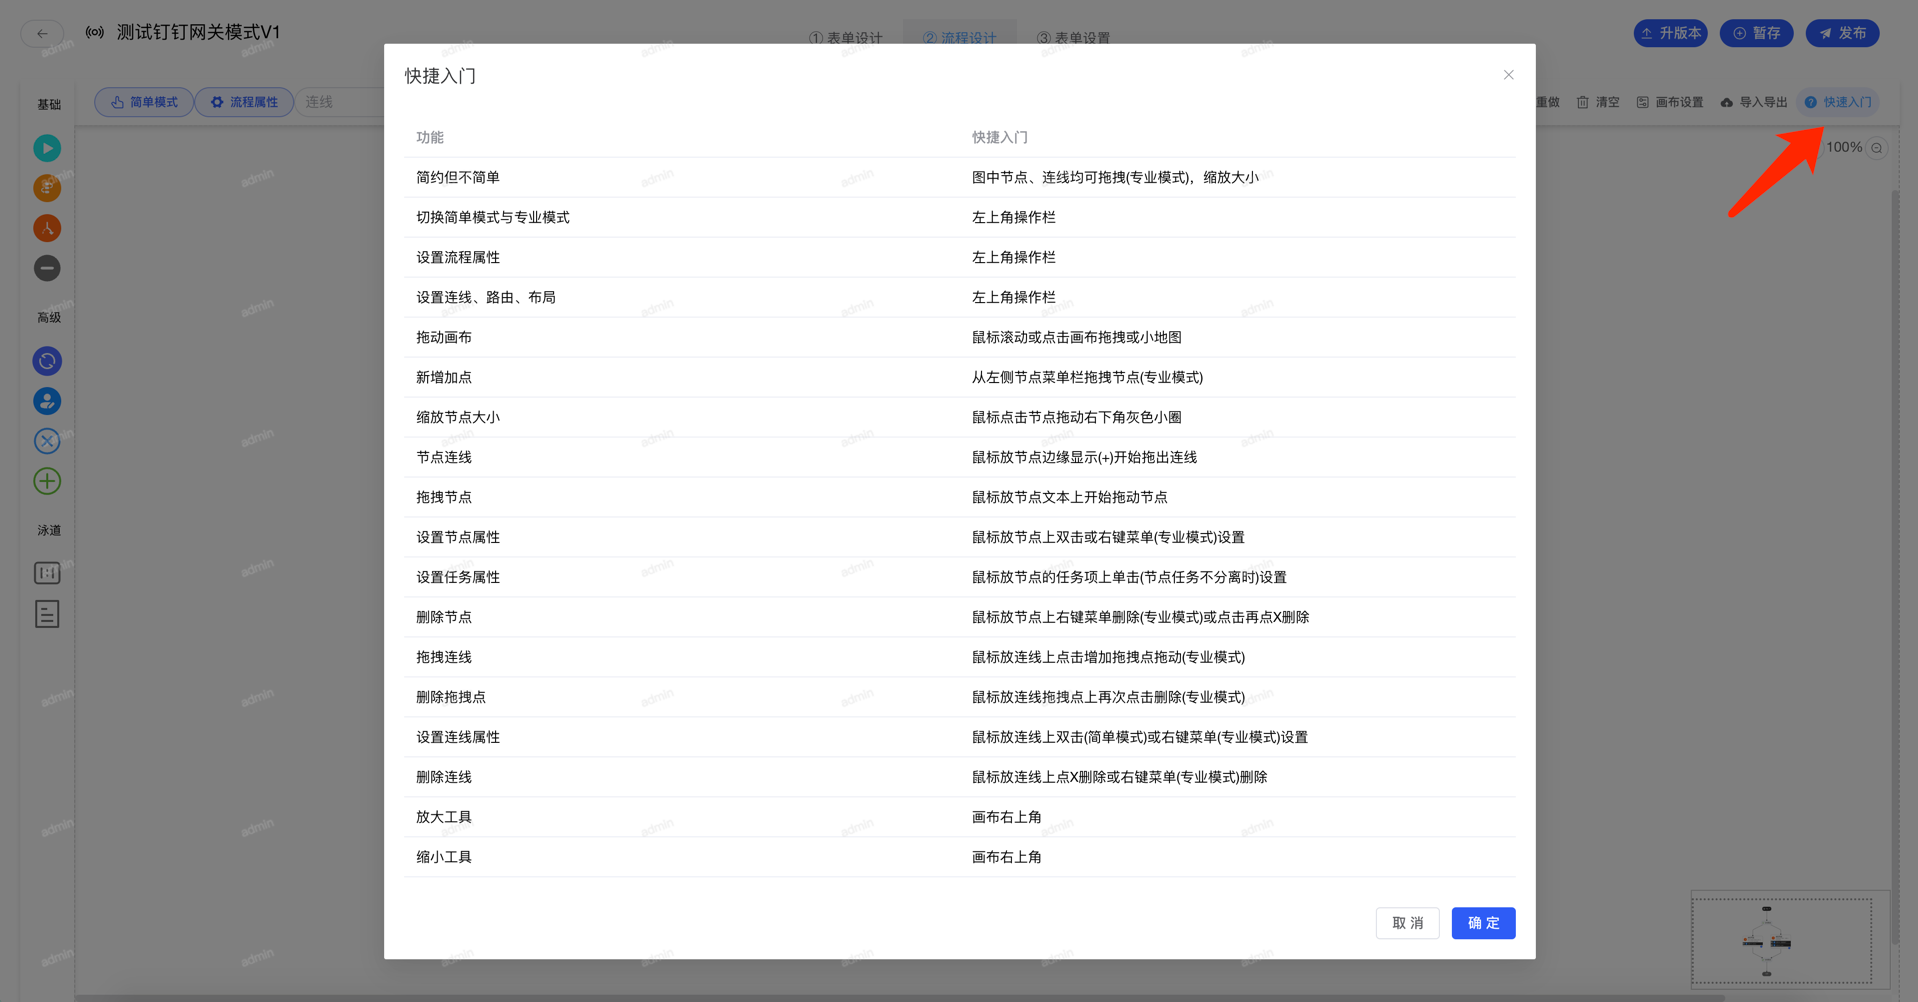
Task: Select the horizontal swimlane icon
Action: [47, 573]
